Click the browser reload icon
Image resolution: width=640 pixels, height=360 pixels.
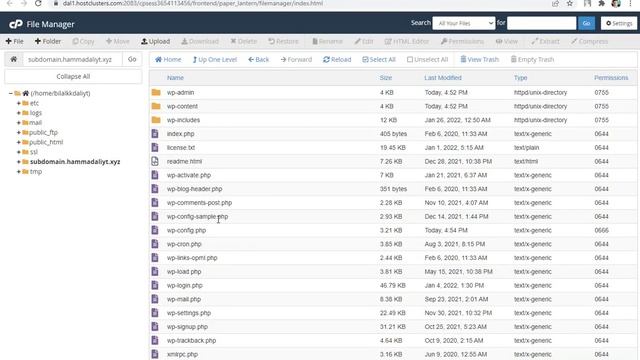click(x=38, y=3)
